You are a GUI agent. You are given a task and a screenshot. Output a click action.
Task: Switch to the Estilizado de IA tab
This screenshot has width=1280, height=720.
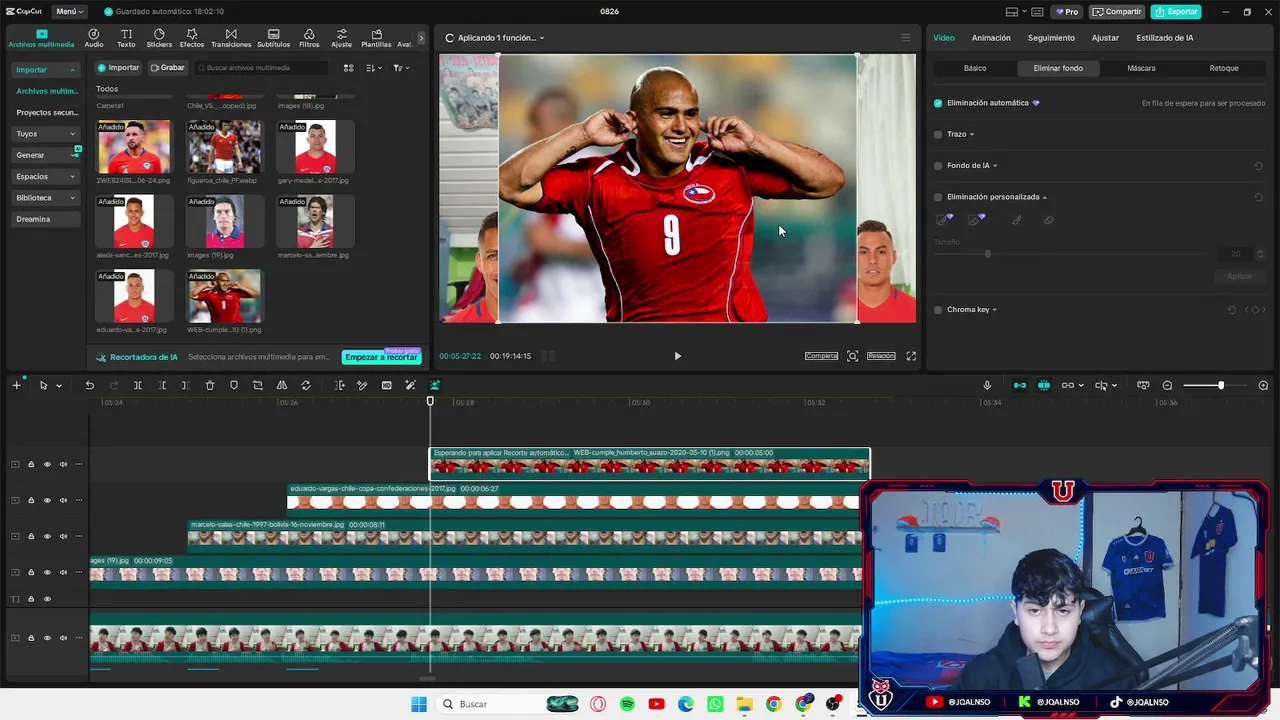tap(1164, 38)
